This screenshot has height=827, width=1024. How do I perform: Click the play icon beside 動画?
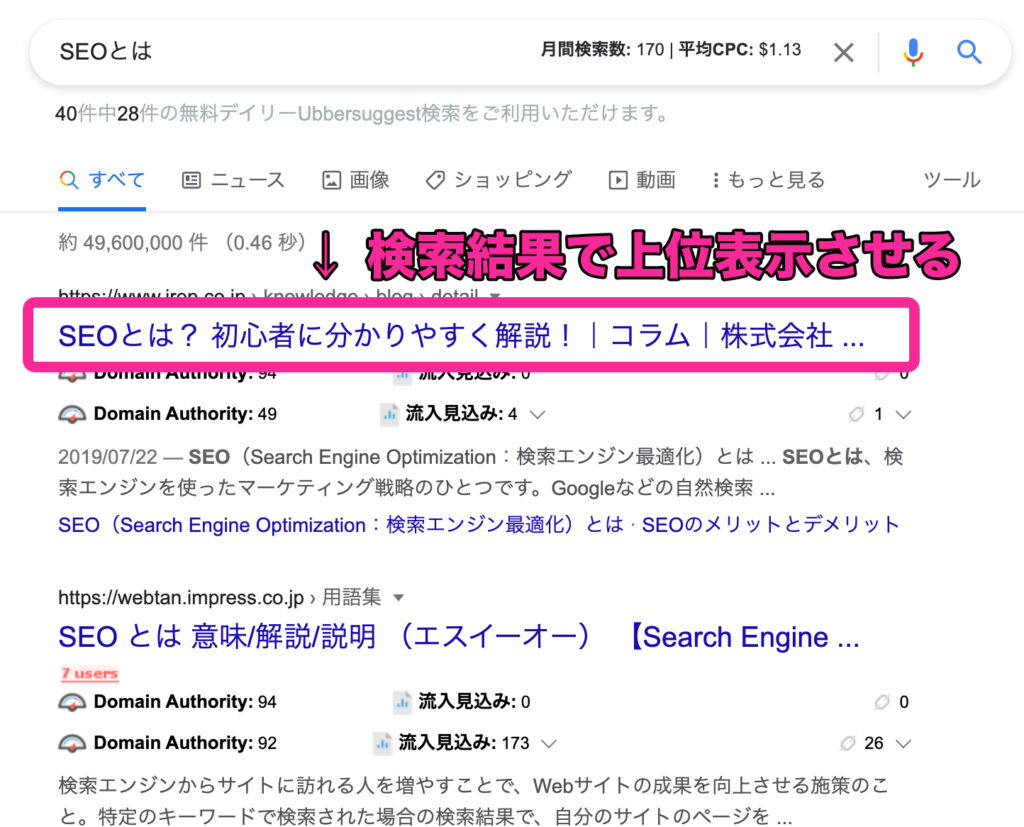click(x=618, y=180)
